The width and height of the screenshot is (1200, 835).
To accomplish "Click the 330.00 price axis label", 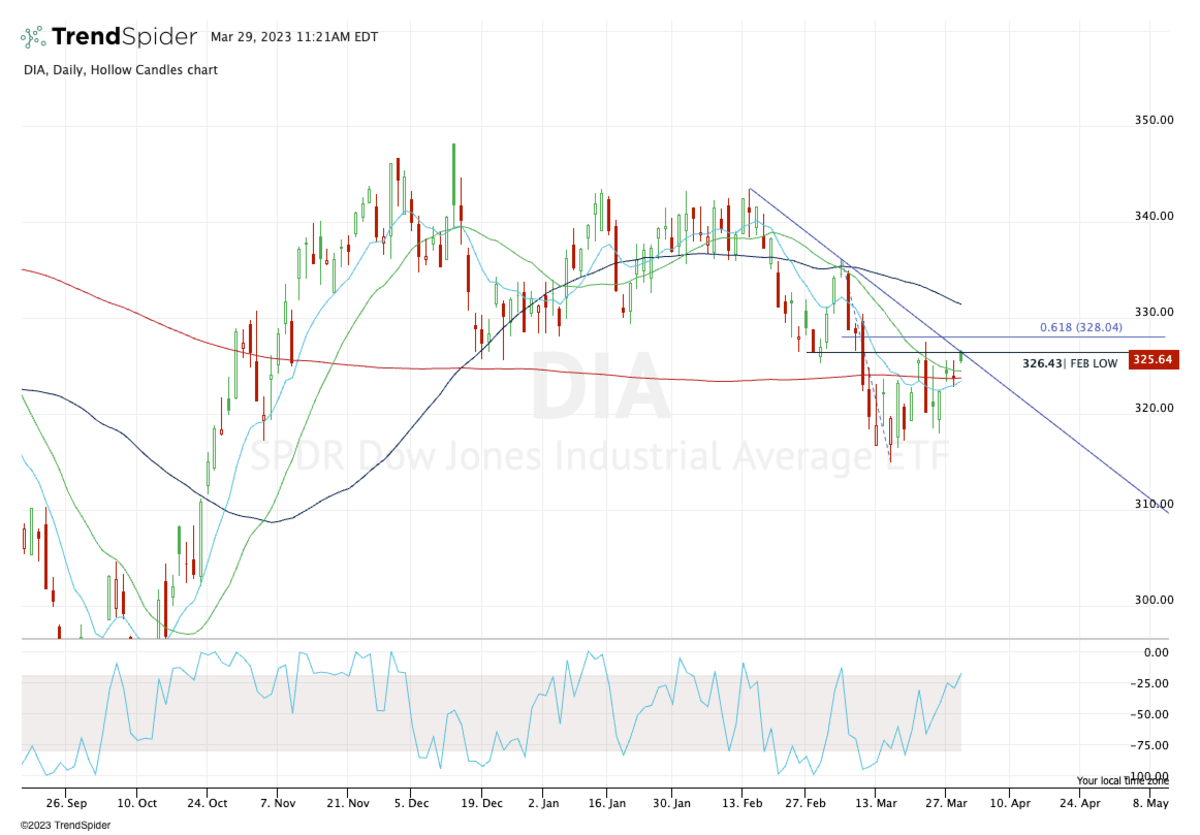I will [x=1154, y=312].
